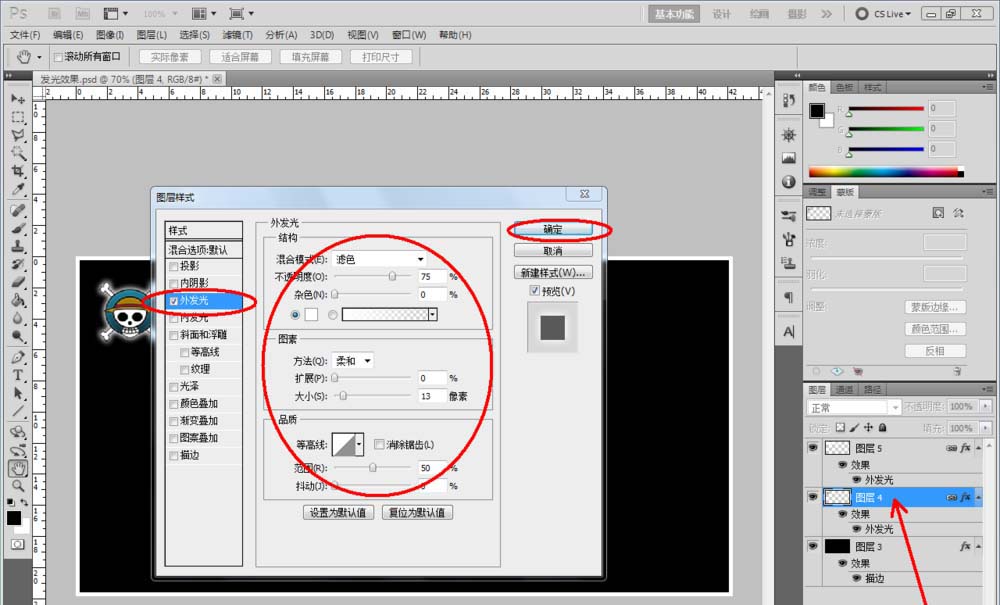Select the Rectangular Marquee tool

18,117
